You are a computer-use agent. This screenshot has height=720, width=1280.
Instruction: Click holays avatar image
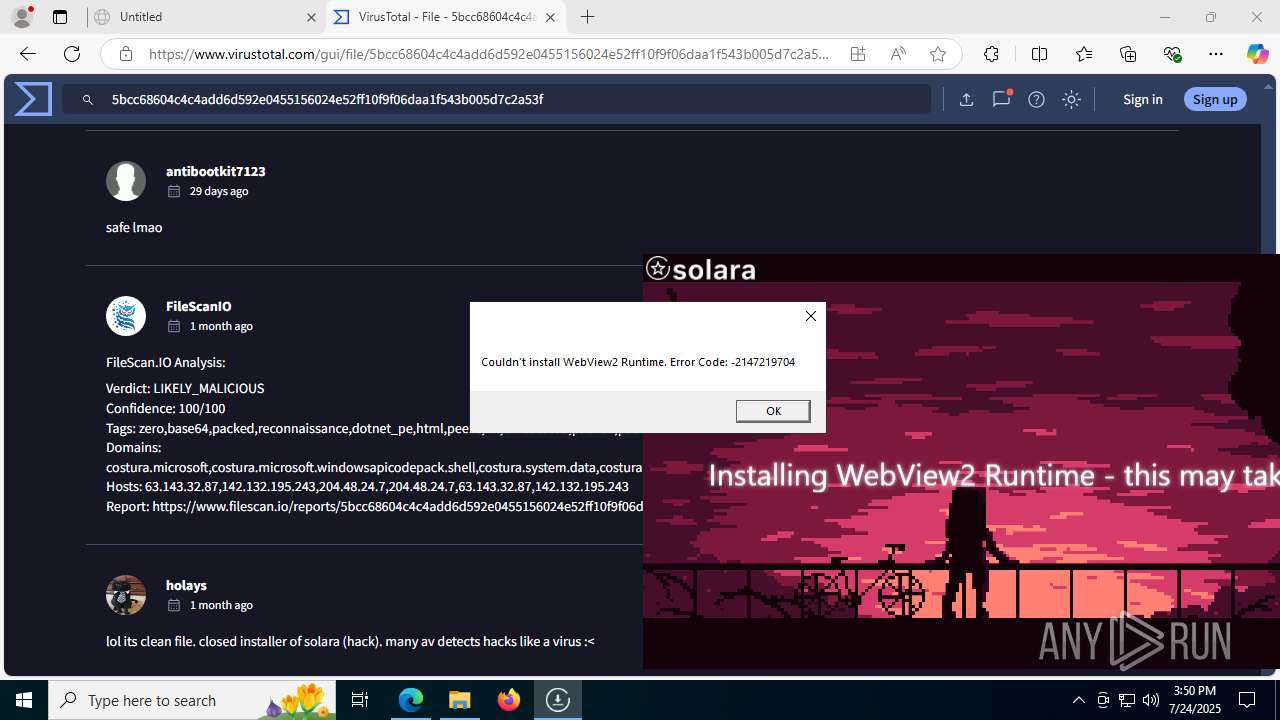(x=126, y=595)
